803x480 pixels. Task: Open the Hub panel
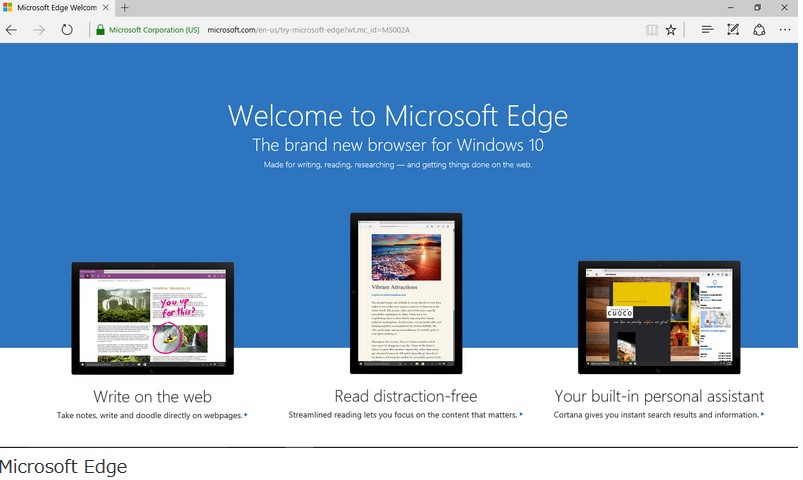708,30
